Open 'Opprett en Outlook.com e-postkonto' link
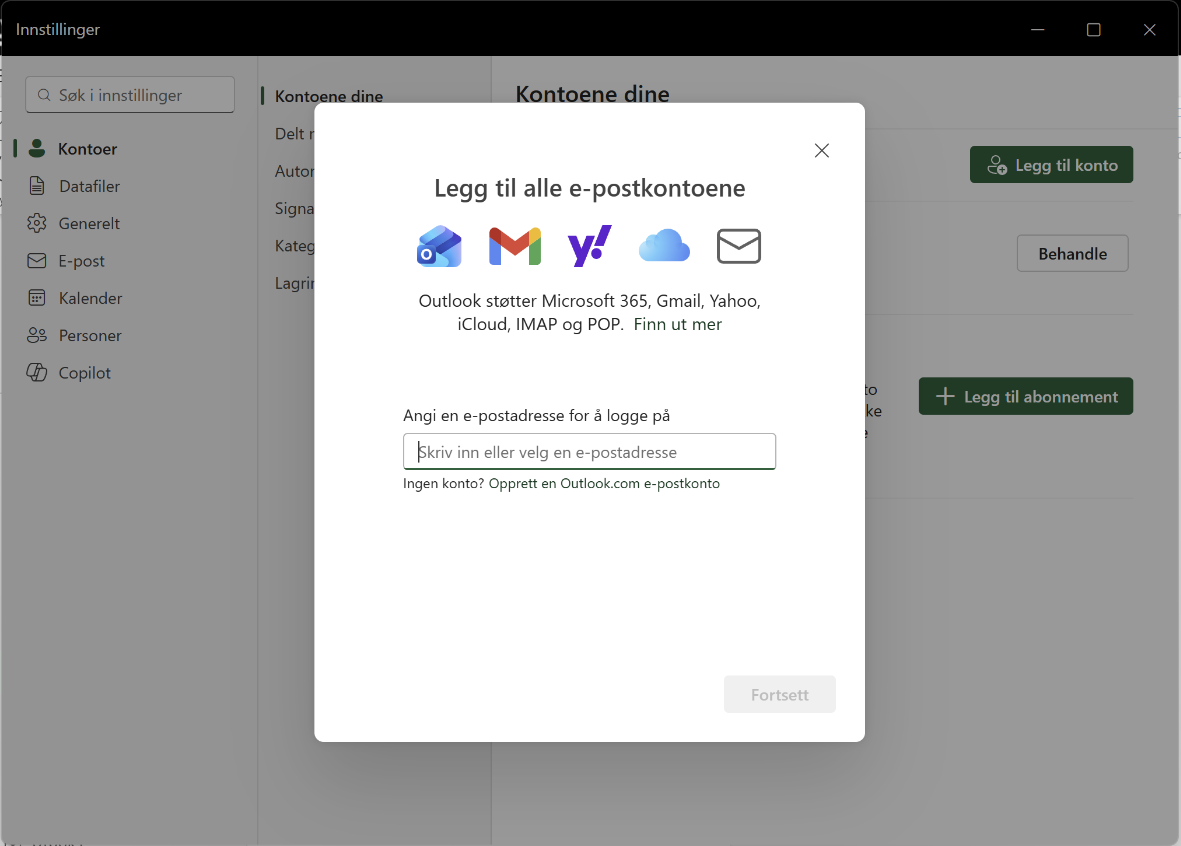 tap(604, 483)
